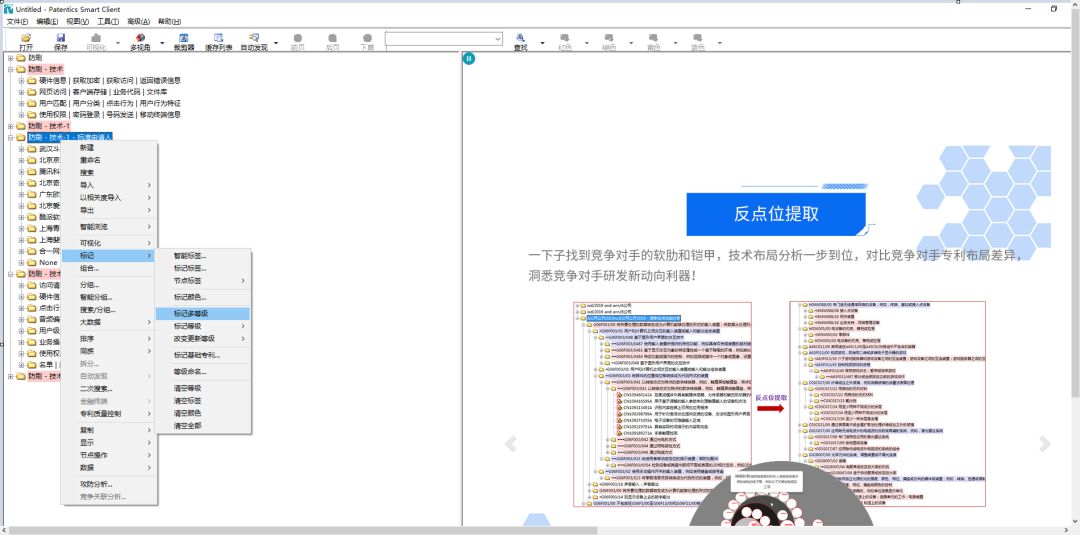Click folder icon of 网页访问 row
Viewport: 1080px width, 535px height.
32,92
